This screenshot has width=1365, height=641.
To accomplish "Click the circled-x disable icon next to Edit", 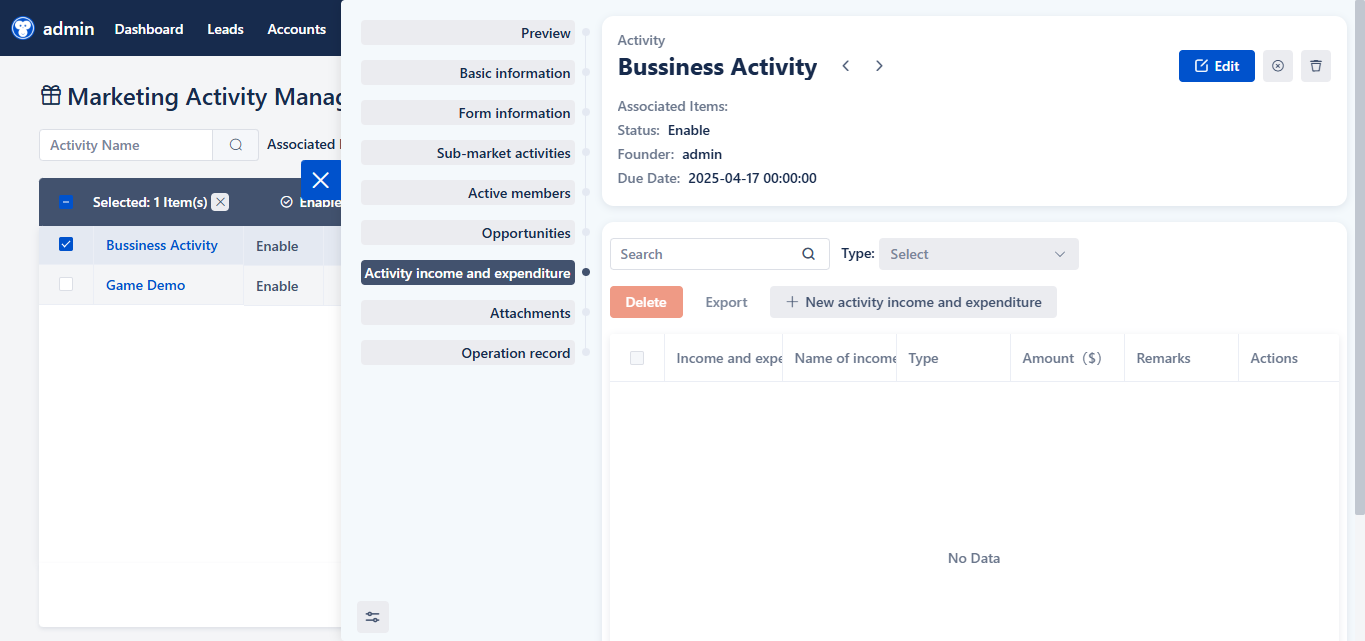I will point(1277,66).
